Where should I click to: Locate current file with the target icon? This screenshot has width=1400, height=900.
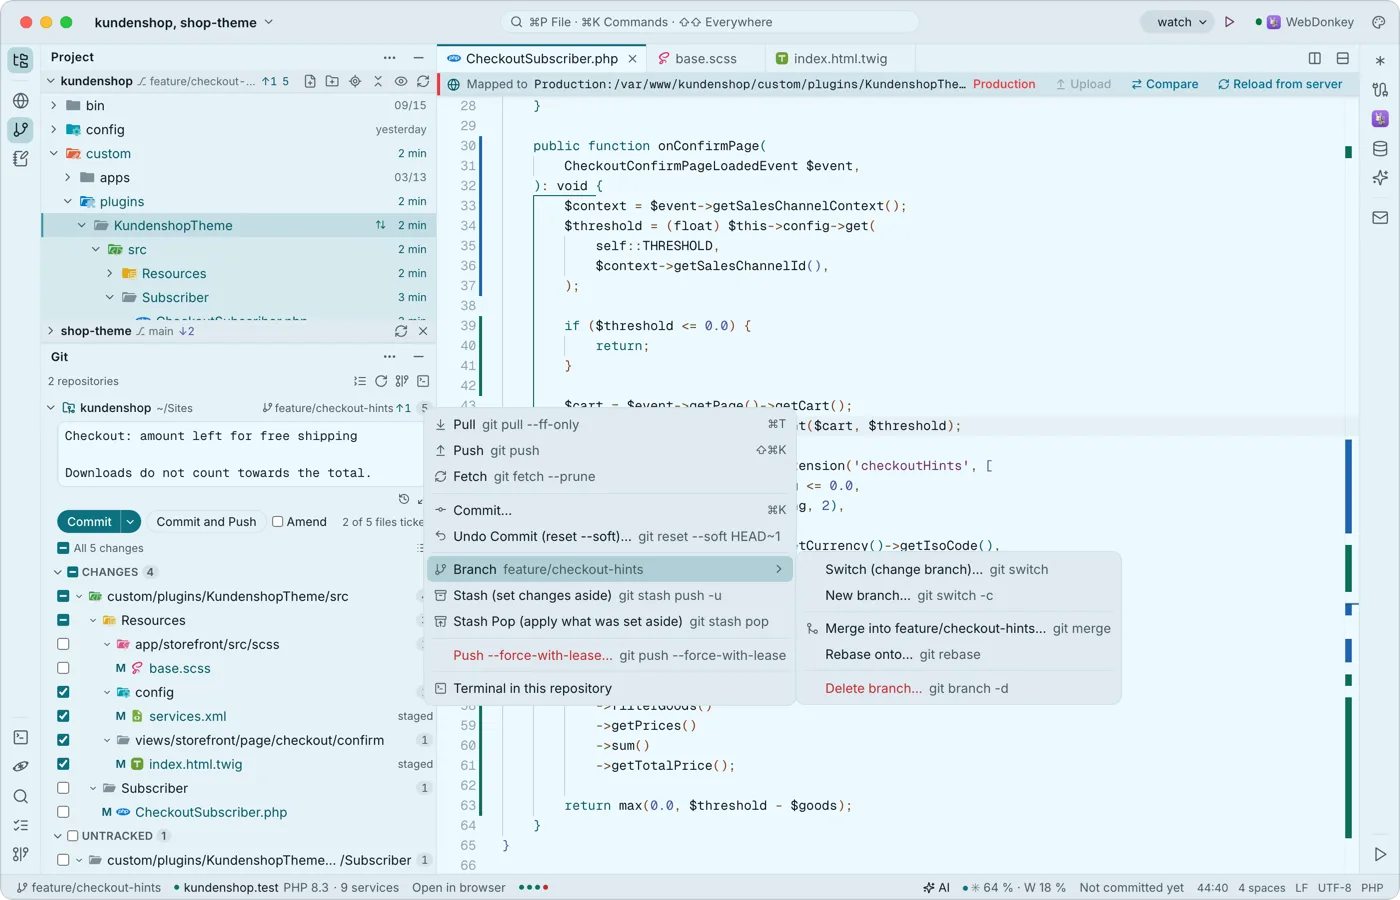coord(355,81)
